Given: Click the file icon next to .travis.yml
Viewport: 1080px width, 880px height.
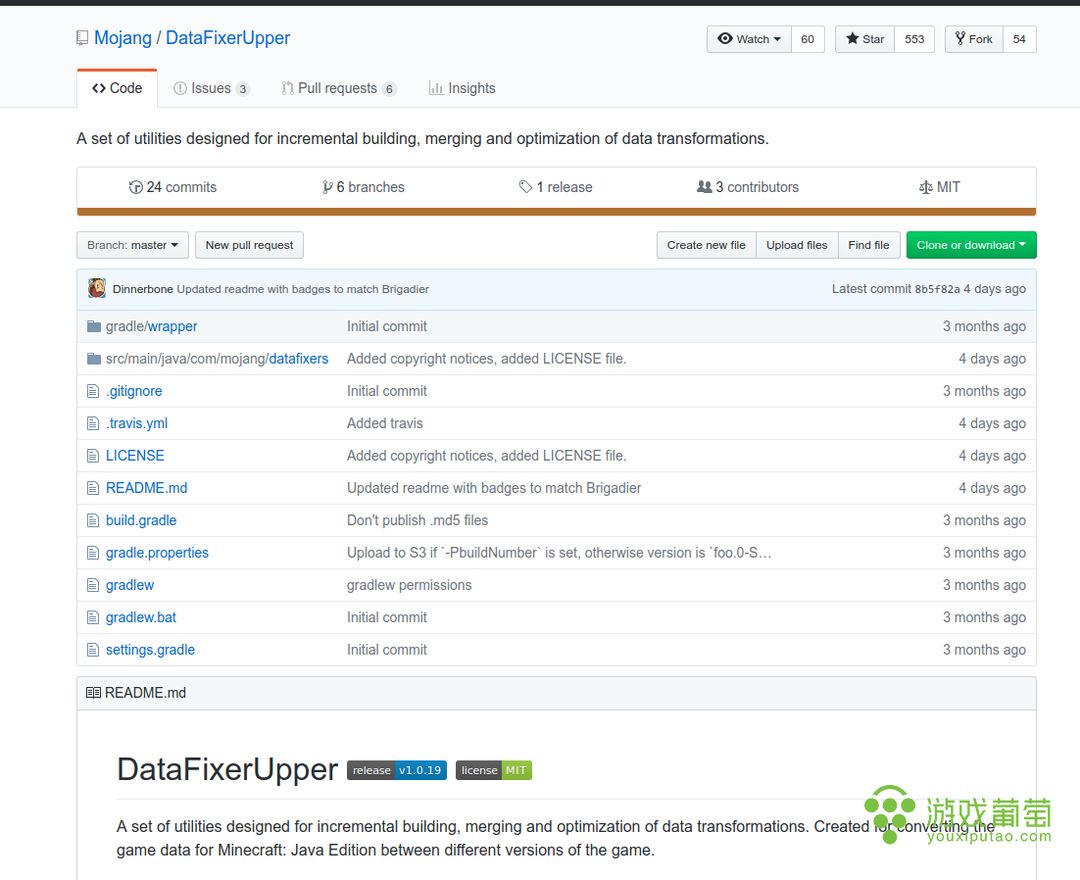Looking at the screenshot, I should [x=93, y=423].
